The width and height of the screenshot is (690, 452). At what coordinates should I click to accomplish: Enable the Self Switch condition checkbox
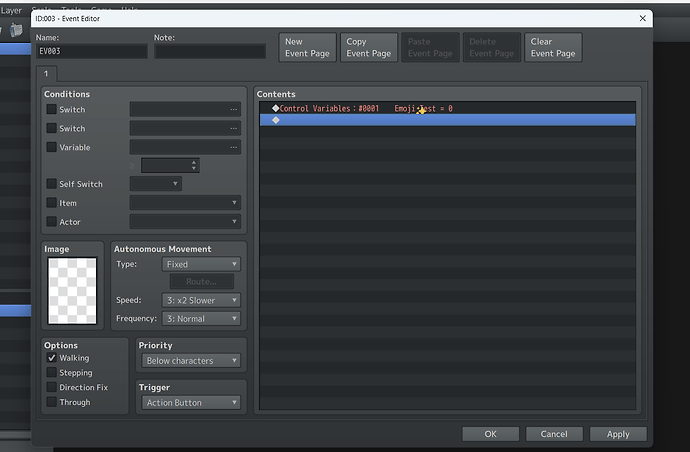coord(51,184)
